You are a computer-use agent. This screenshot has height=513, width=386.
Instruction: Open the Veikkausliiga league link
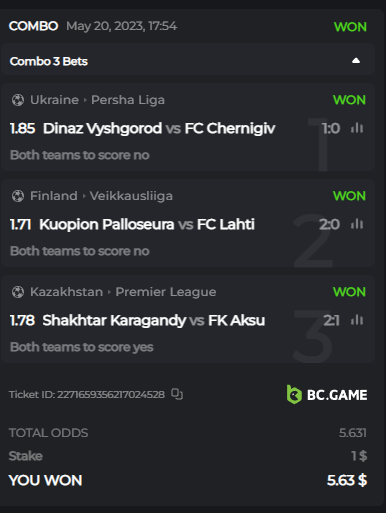(131, 196)
